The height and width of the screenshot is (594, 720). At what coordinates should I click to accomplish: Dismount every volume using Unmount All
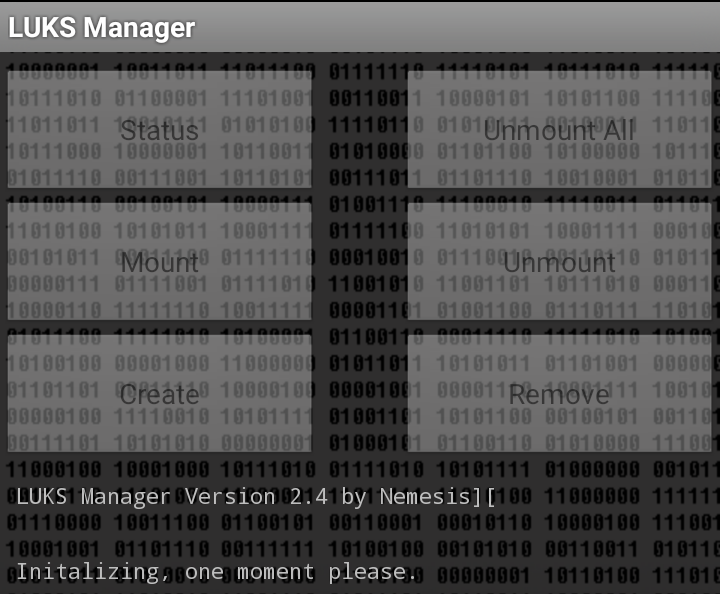(x=559, y=129)
